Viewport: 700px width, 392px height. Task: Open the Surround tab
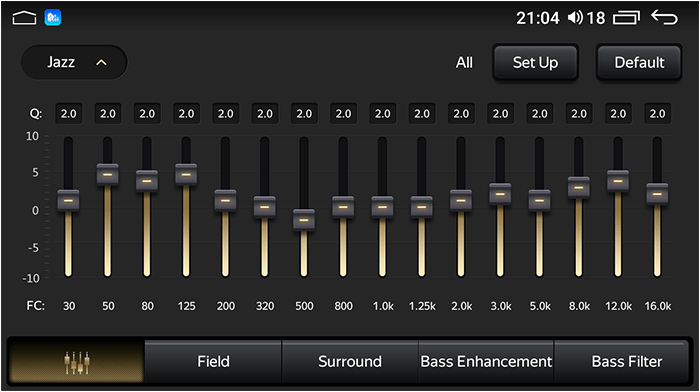point(350,361)
